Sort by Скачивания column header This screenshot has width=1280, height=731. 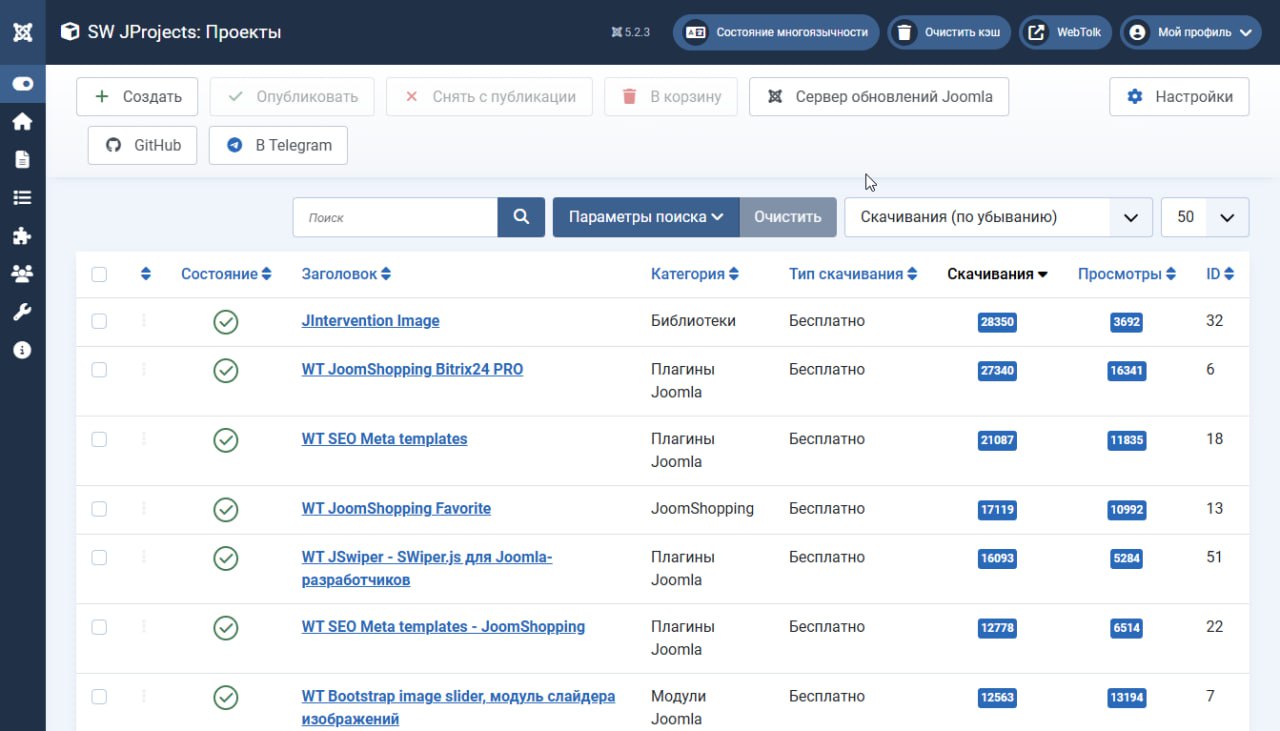pos(997,274)
